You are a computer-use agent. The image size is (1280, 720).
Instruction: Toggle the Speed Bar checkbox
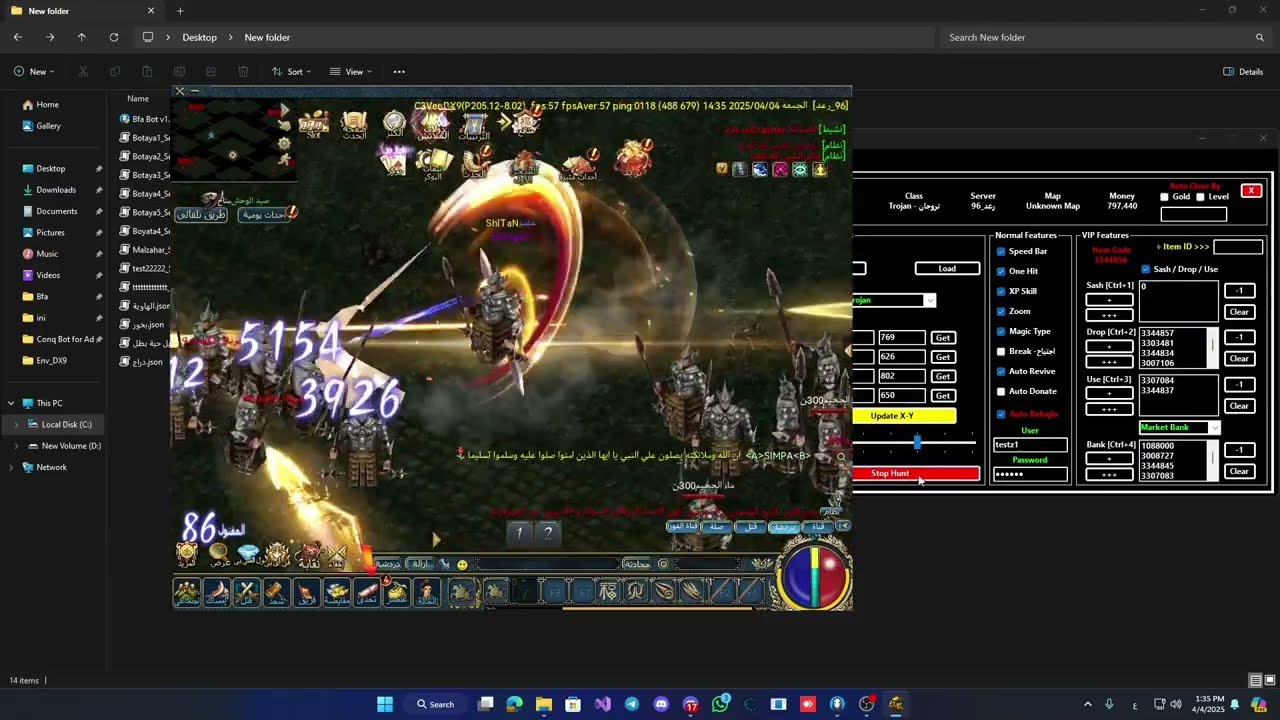1001,251
